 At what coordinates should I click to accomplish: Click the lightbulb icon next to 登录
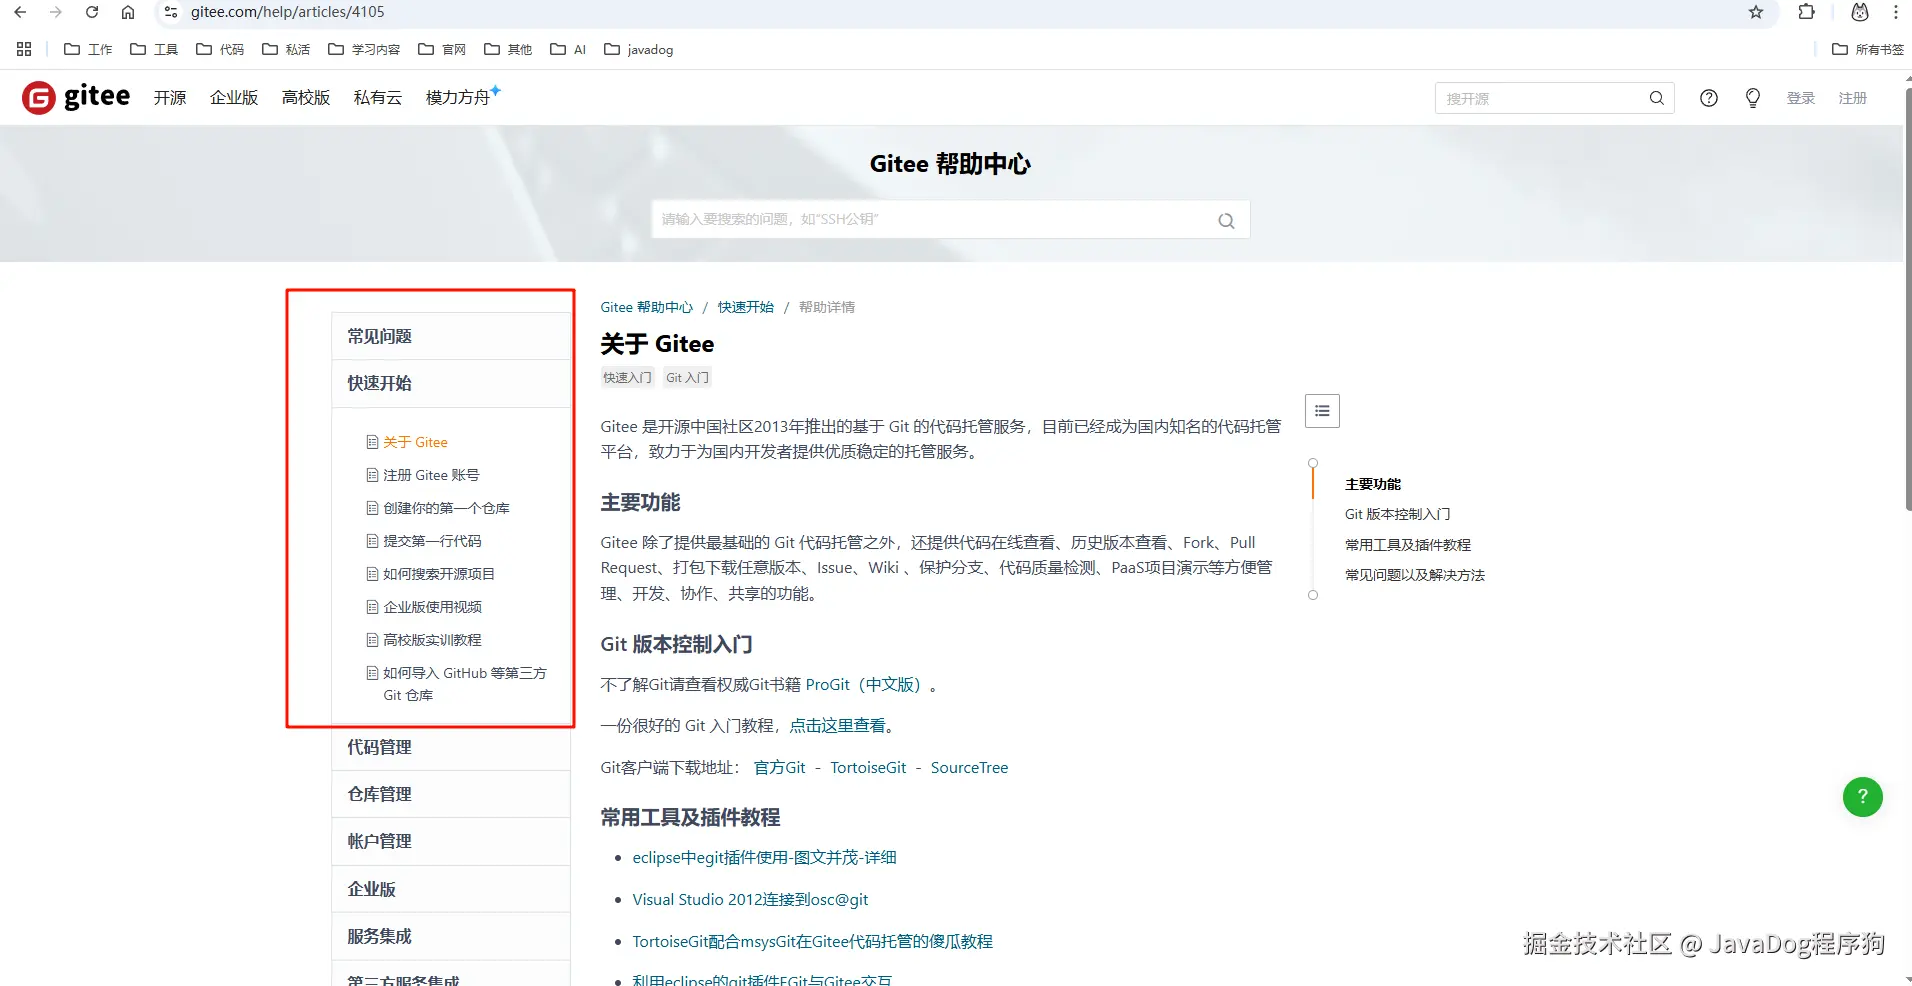pyautogui.click(x=1751, y=97)
